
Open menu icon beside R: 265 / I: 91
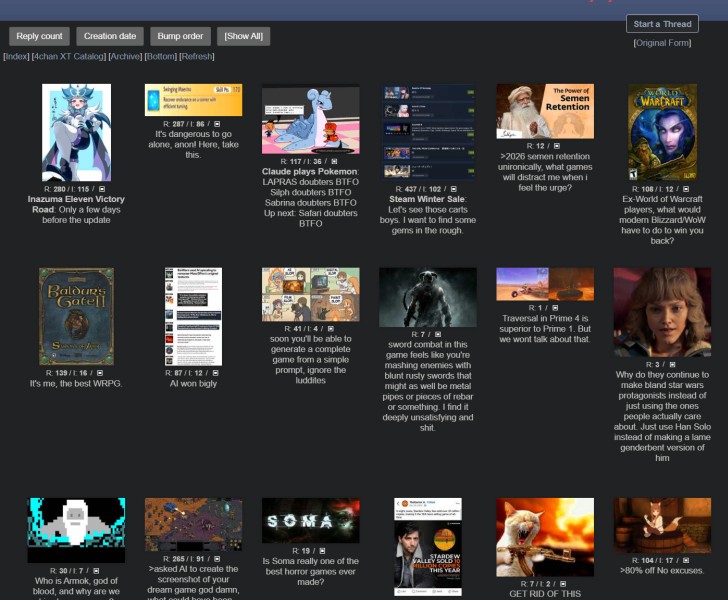point(217,559)
